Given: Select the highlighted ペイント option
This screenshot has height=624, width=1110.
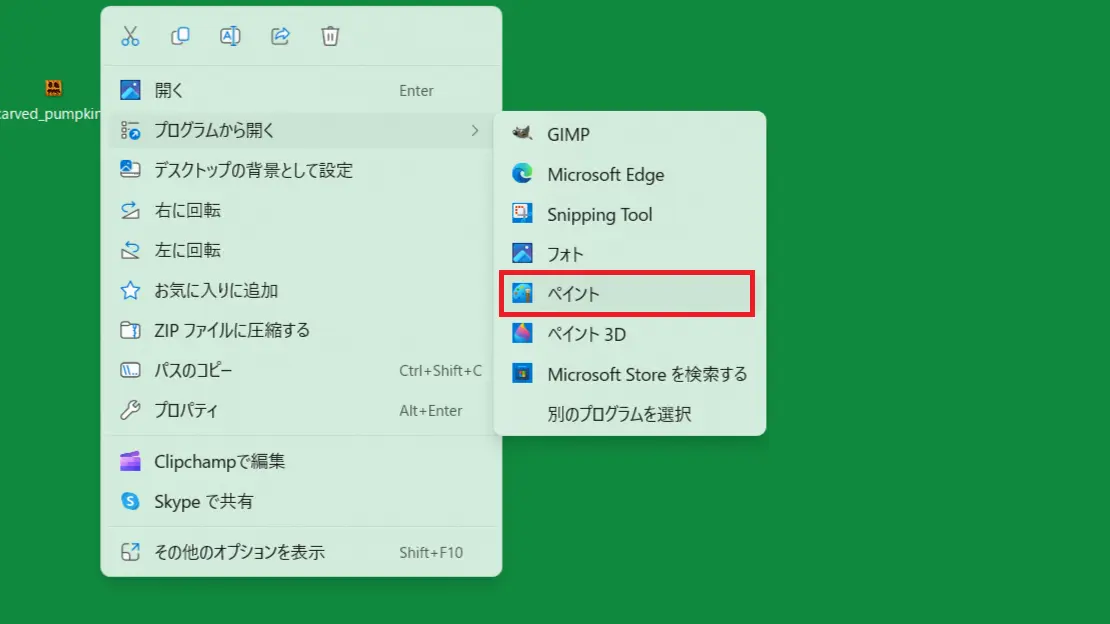Looking at the screenshot, I should point(573,294).
